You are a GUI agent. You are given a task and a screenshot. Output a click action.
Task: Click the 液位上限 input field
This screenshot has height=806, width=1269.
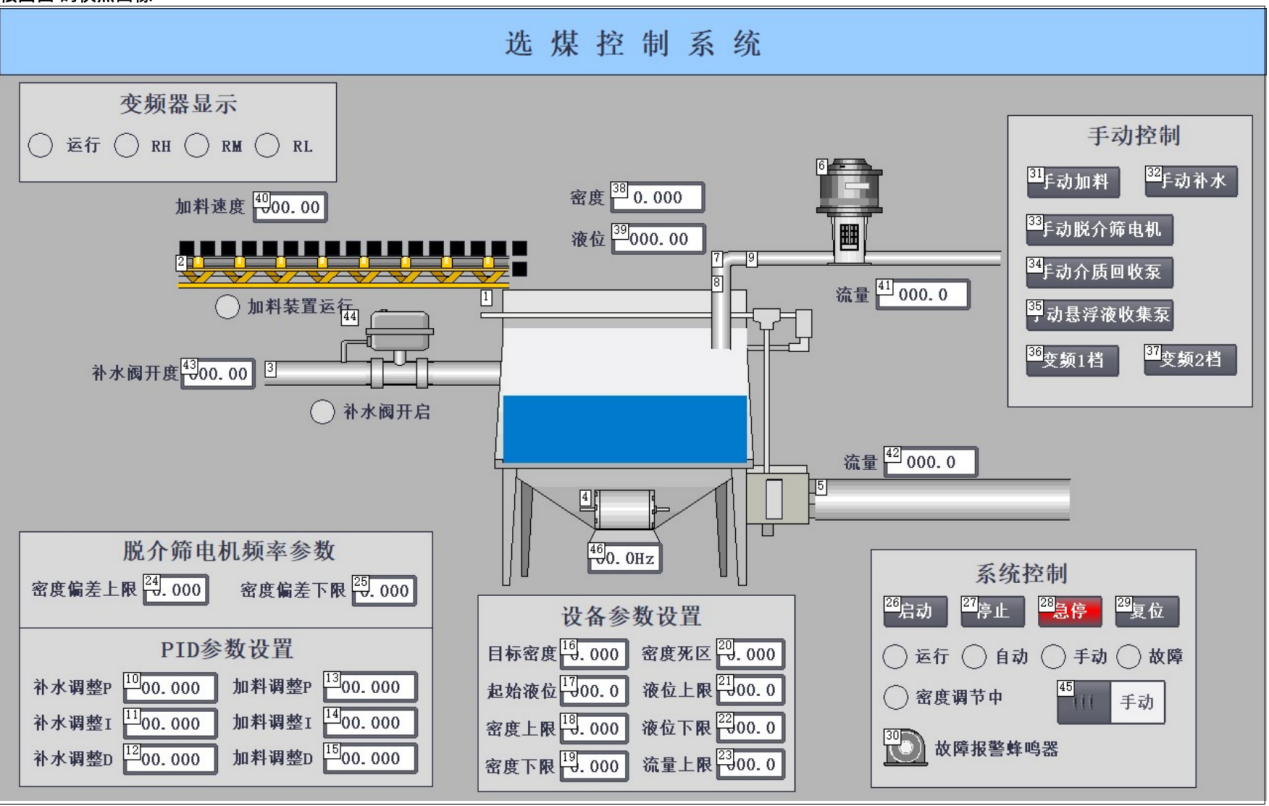click(x=750, y=690)
